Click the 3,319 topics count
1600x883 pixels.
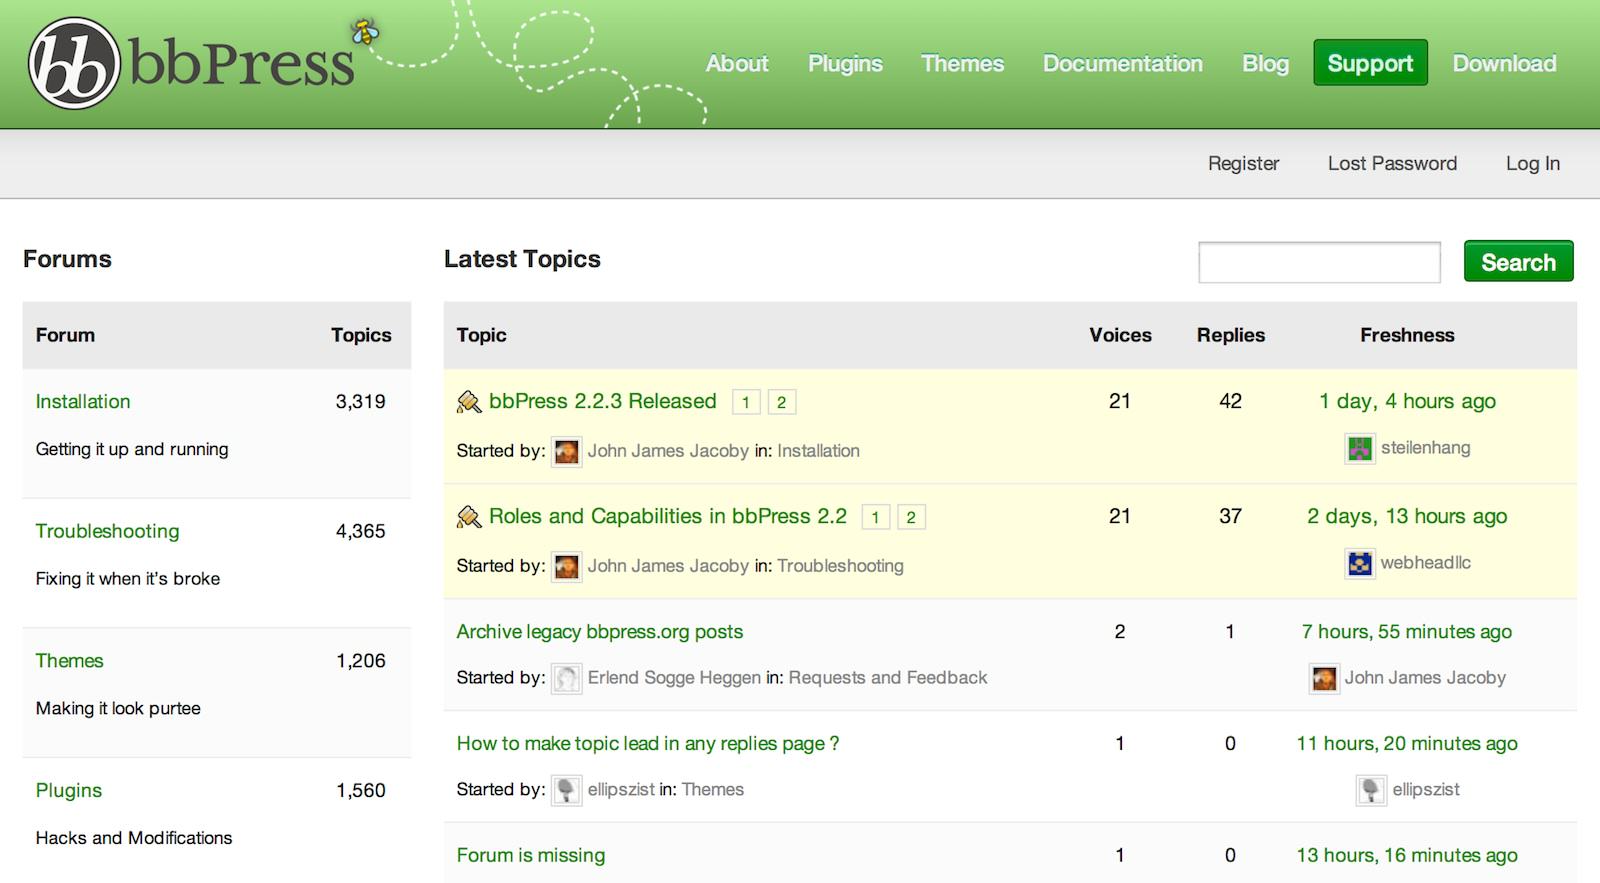click(360, 402)
